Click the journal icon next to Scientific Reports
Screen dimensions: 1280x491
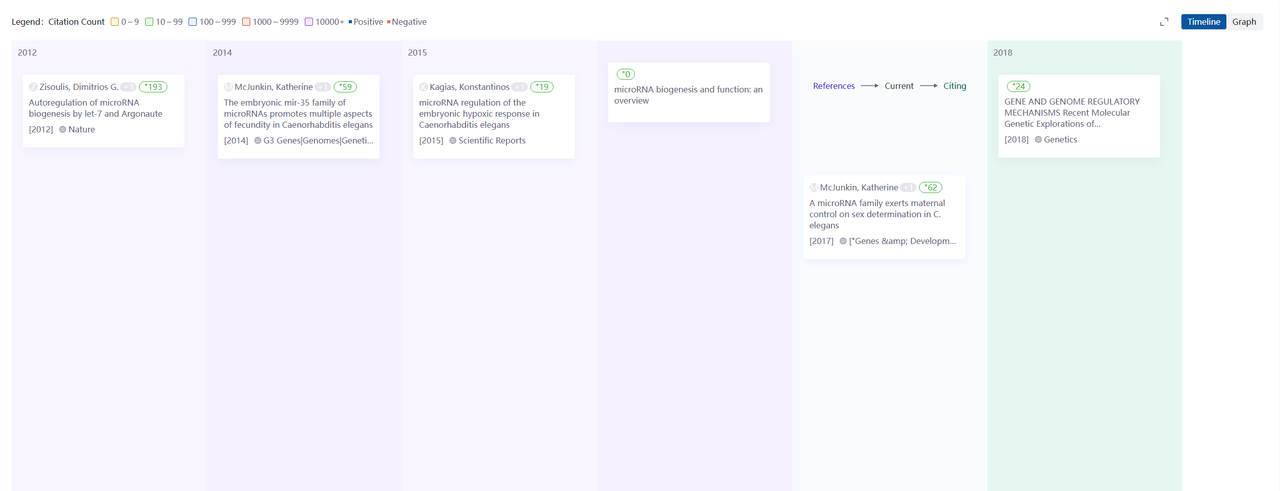click(x=453, y=141)
